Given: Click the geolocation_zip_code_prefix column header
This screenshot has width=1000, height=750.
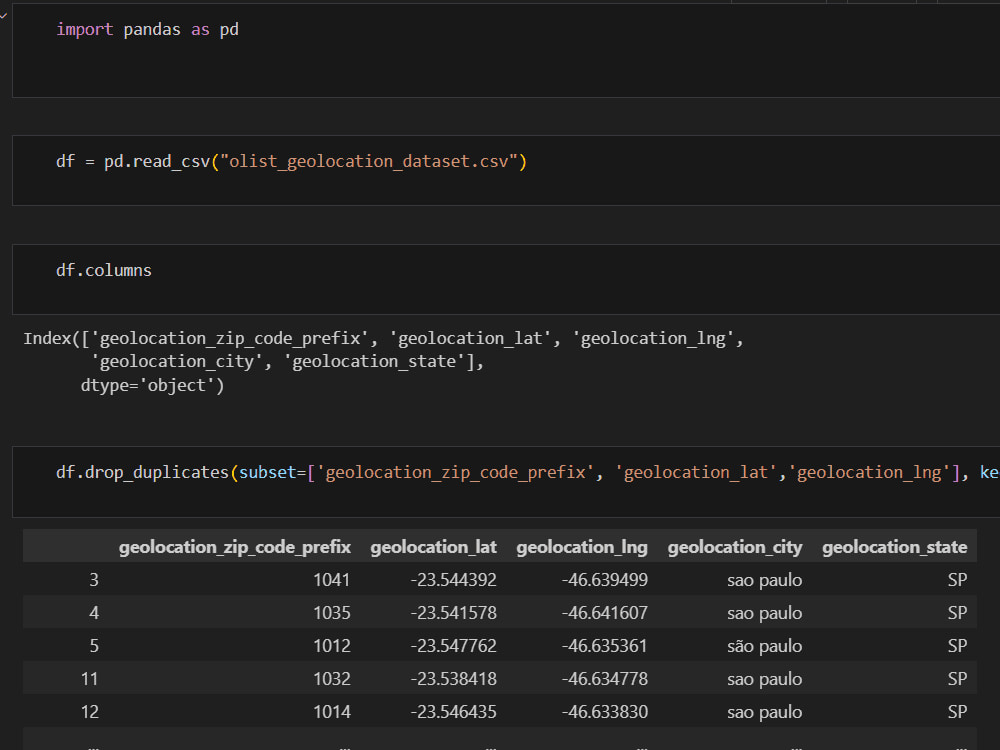Looking at the screenshot, I should (x=235, y=547).
